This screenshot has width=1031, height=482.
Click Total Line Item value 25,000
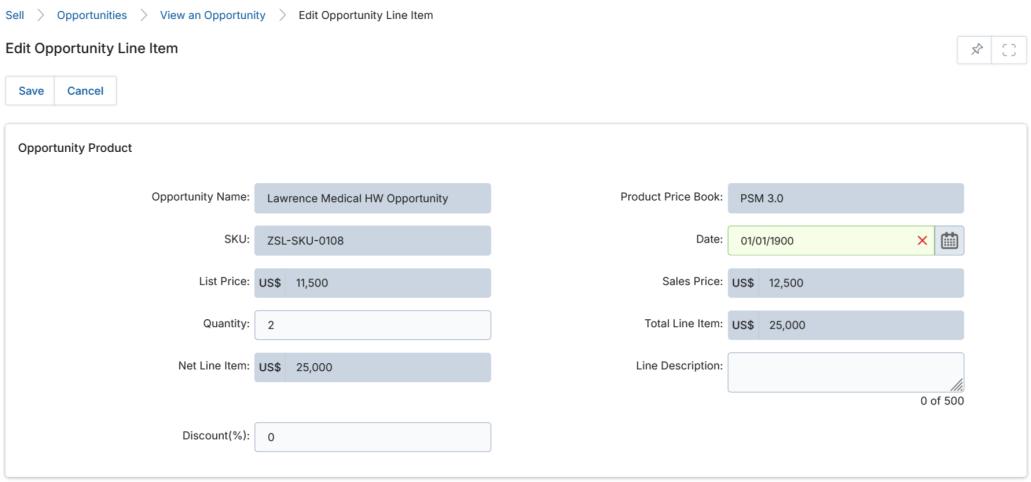coord(861,325)
